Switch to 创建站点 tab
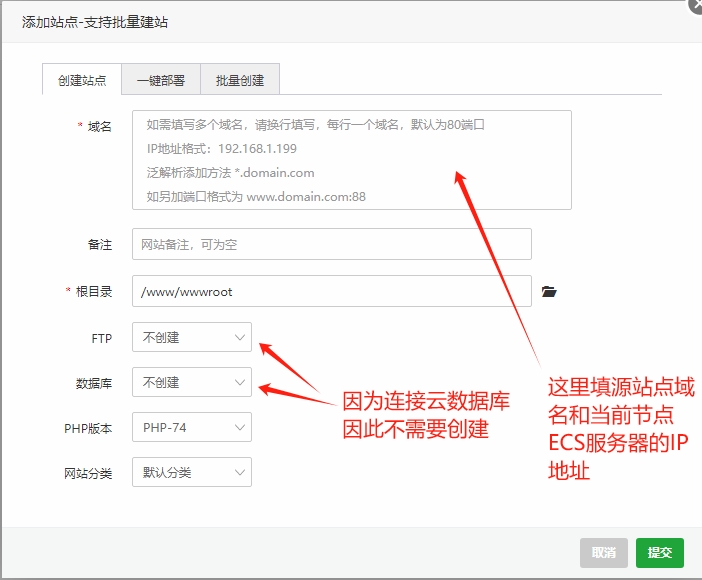This screenshot has width=702, height=580. 82,80
